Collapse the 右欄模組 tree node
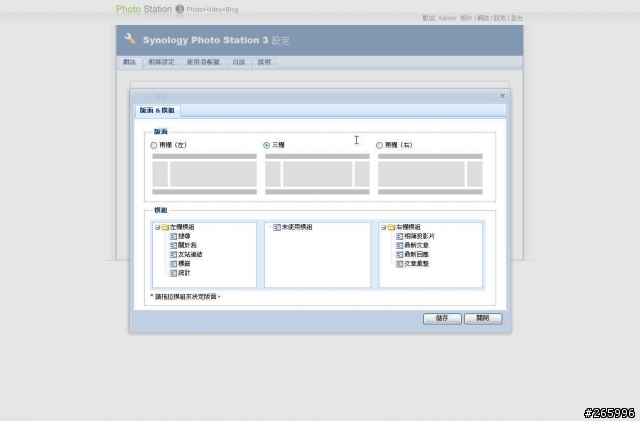Image resolution: width=640 pixels, height=421 pixels. tap(383, 227)
